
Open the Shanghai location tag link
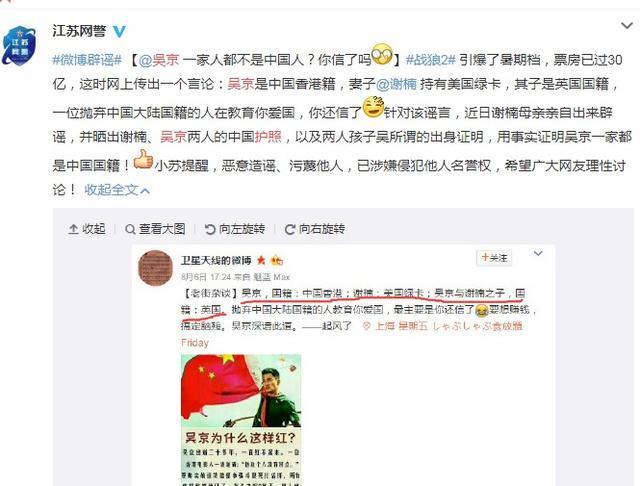tap(442, 326)
